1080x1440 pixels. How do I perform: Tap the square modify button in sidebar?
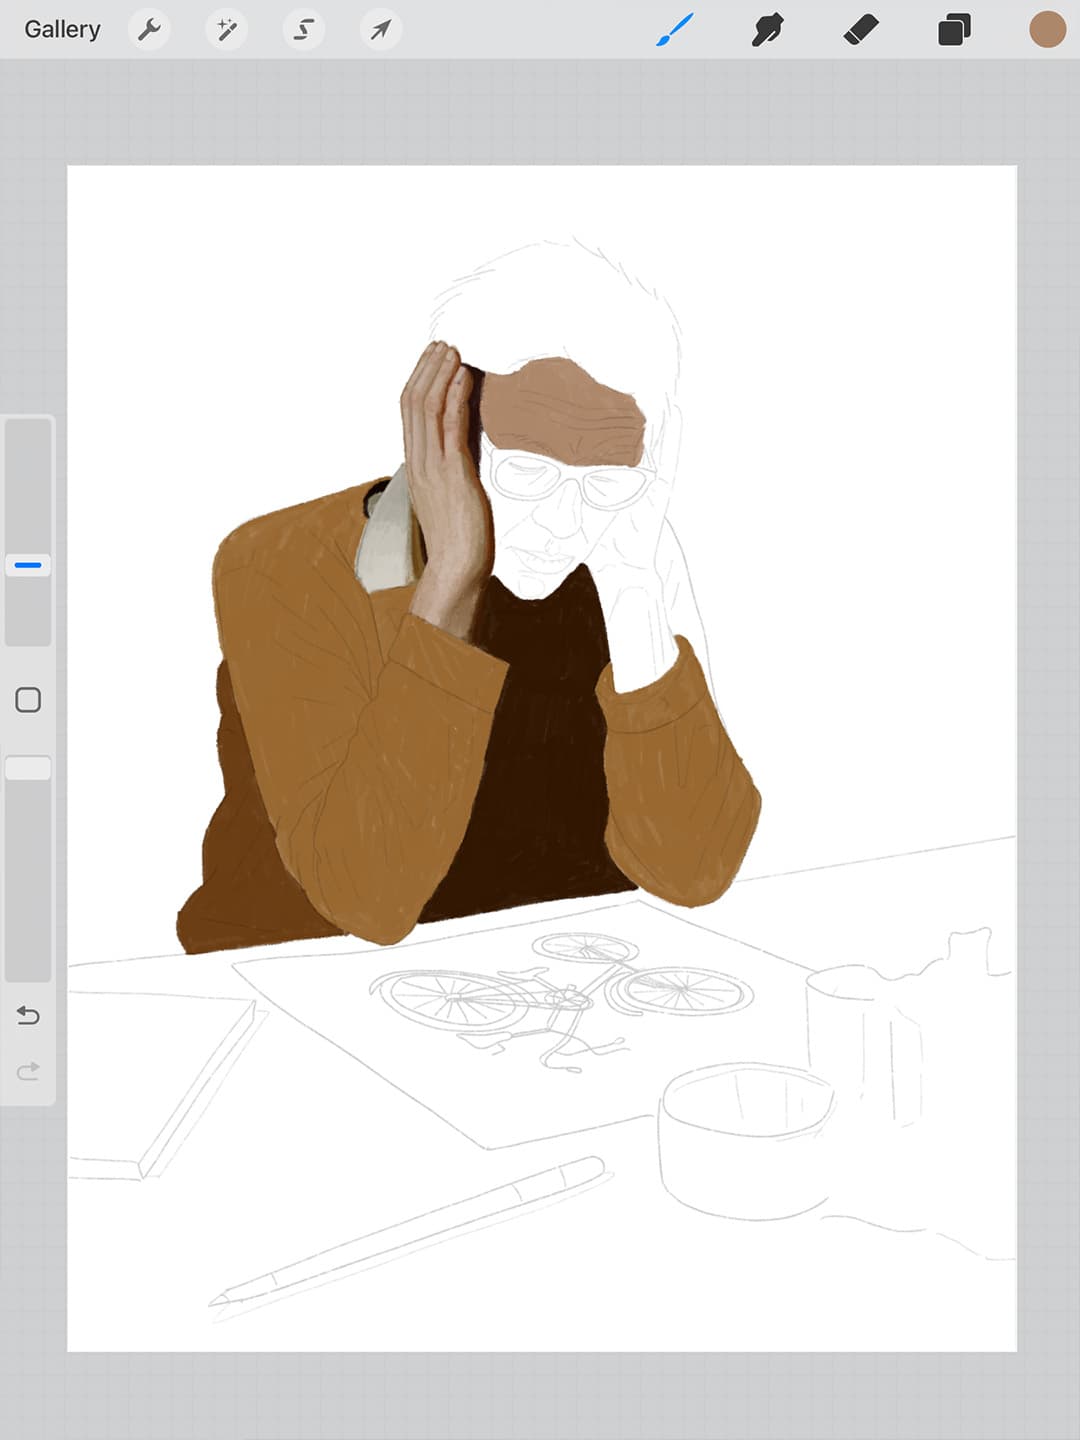[x=28, y=700]
